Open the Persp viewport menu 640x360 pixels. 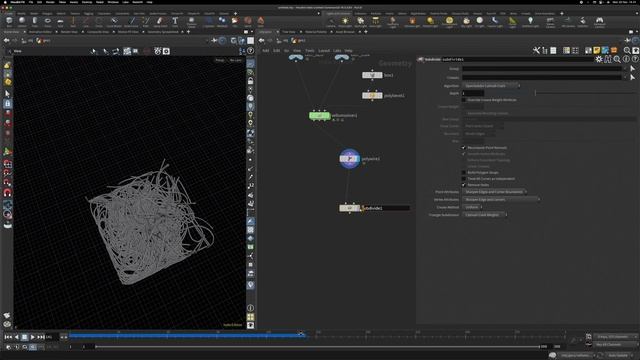220,60
